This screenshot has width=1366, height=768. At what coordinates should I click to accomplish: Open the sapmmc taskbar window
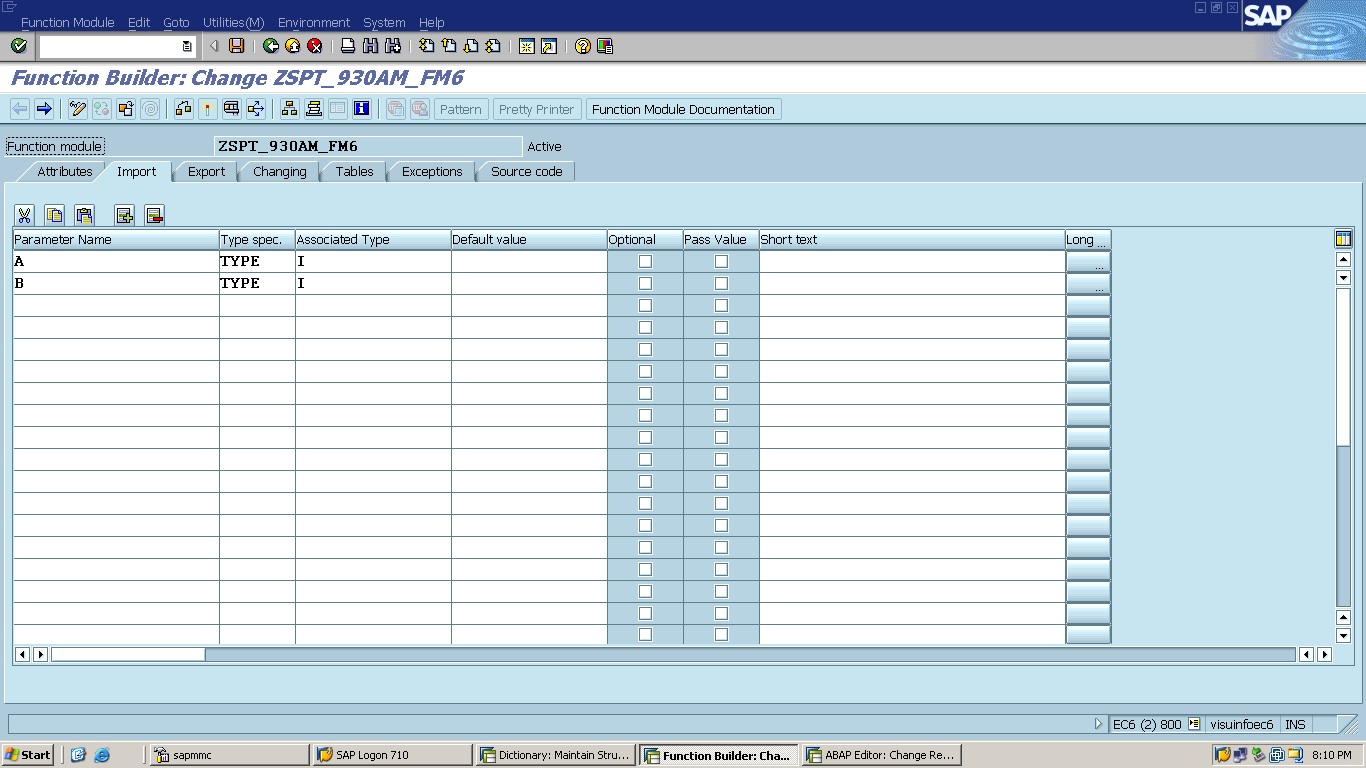(x=229, y=755)
